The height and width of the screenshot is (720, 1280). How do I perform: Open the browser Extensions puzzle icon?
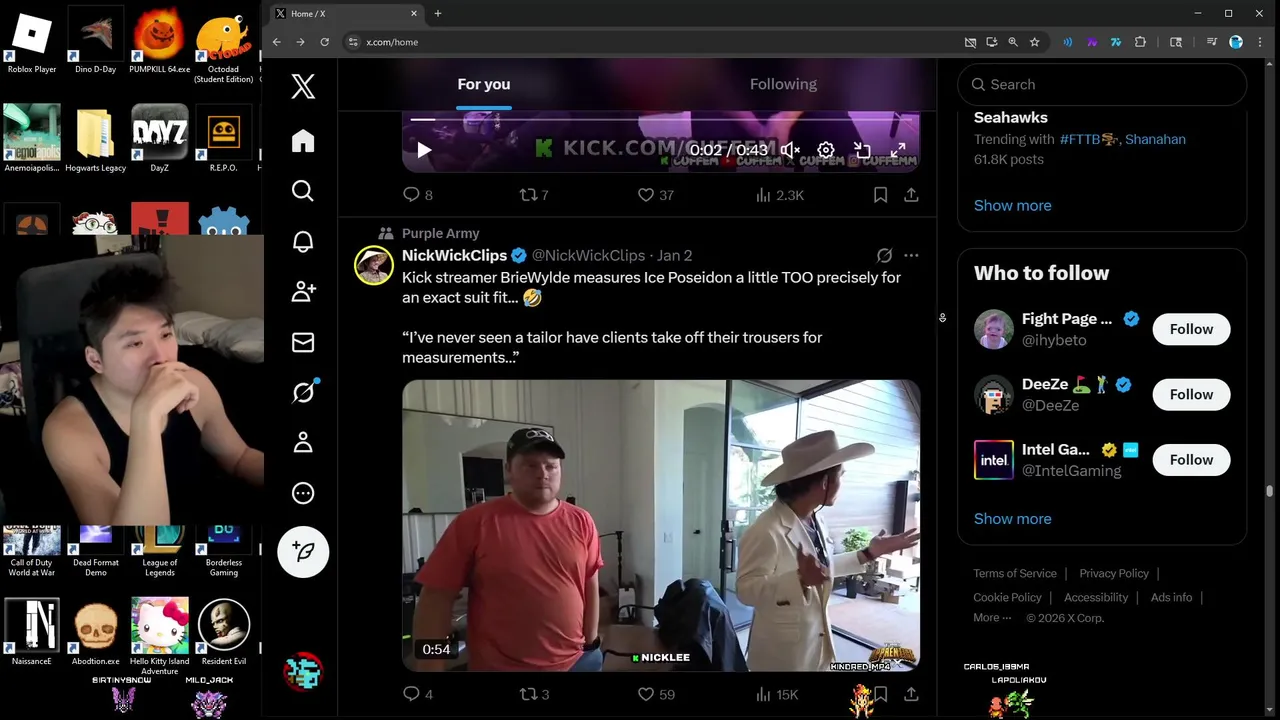pyautogui.click(x=1140, y=42)
